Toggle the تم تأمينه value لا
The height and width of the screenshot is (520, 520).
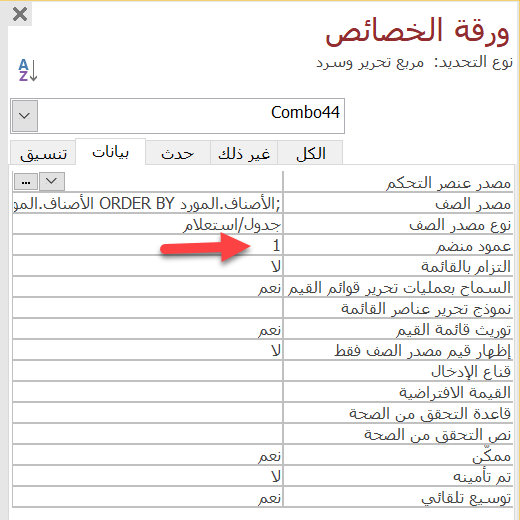[147, 477]
